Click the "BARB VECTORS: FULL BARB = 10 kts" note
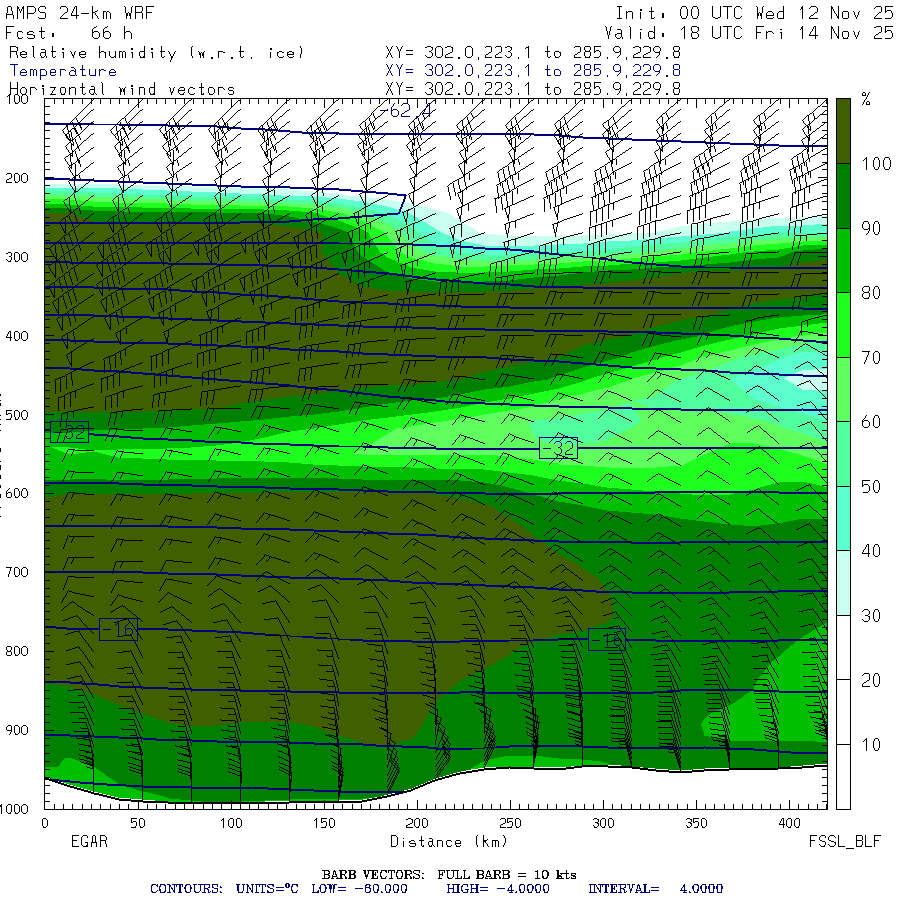Screen dimensions: 900x900 [x=449, y=875]
